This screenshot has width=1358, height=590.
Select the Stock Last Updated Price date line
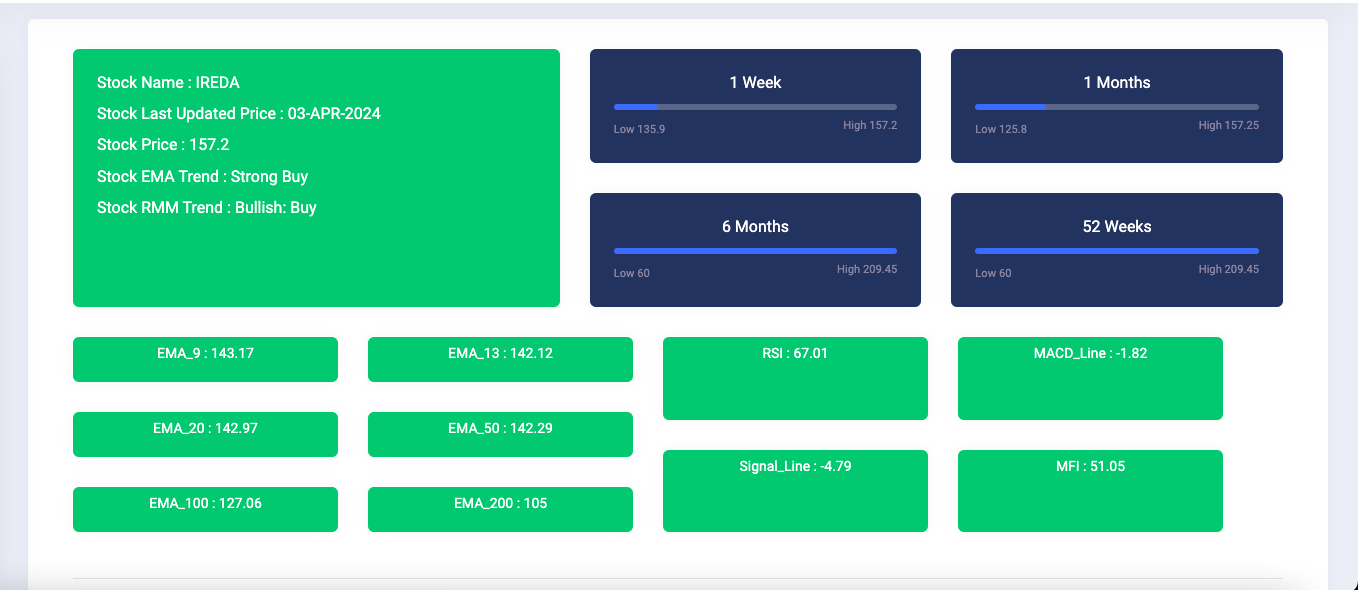[x=239, y=113]
